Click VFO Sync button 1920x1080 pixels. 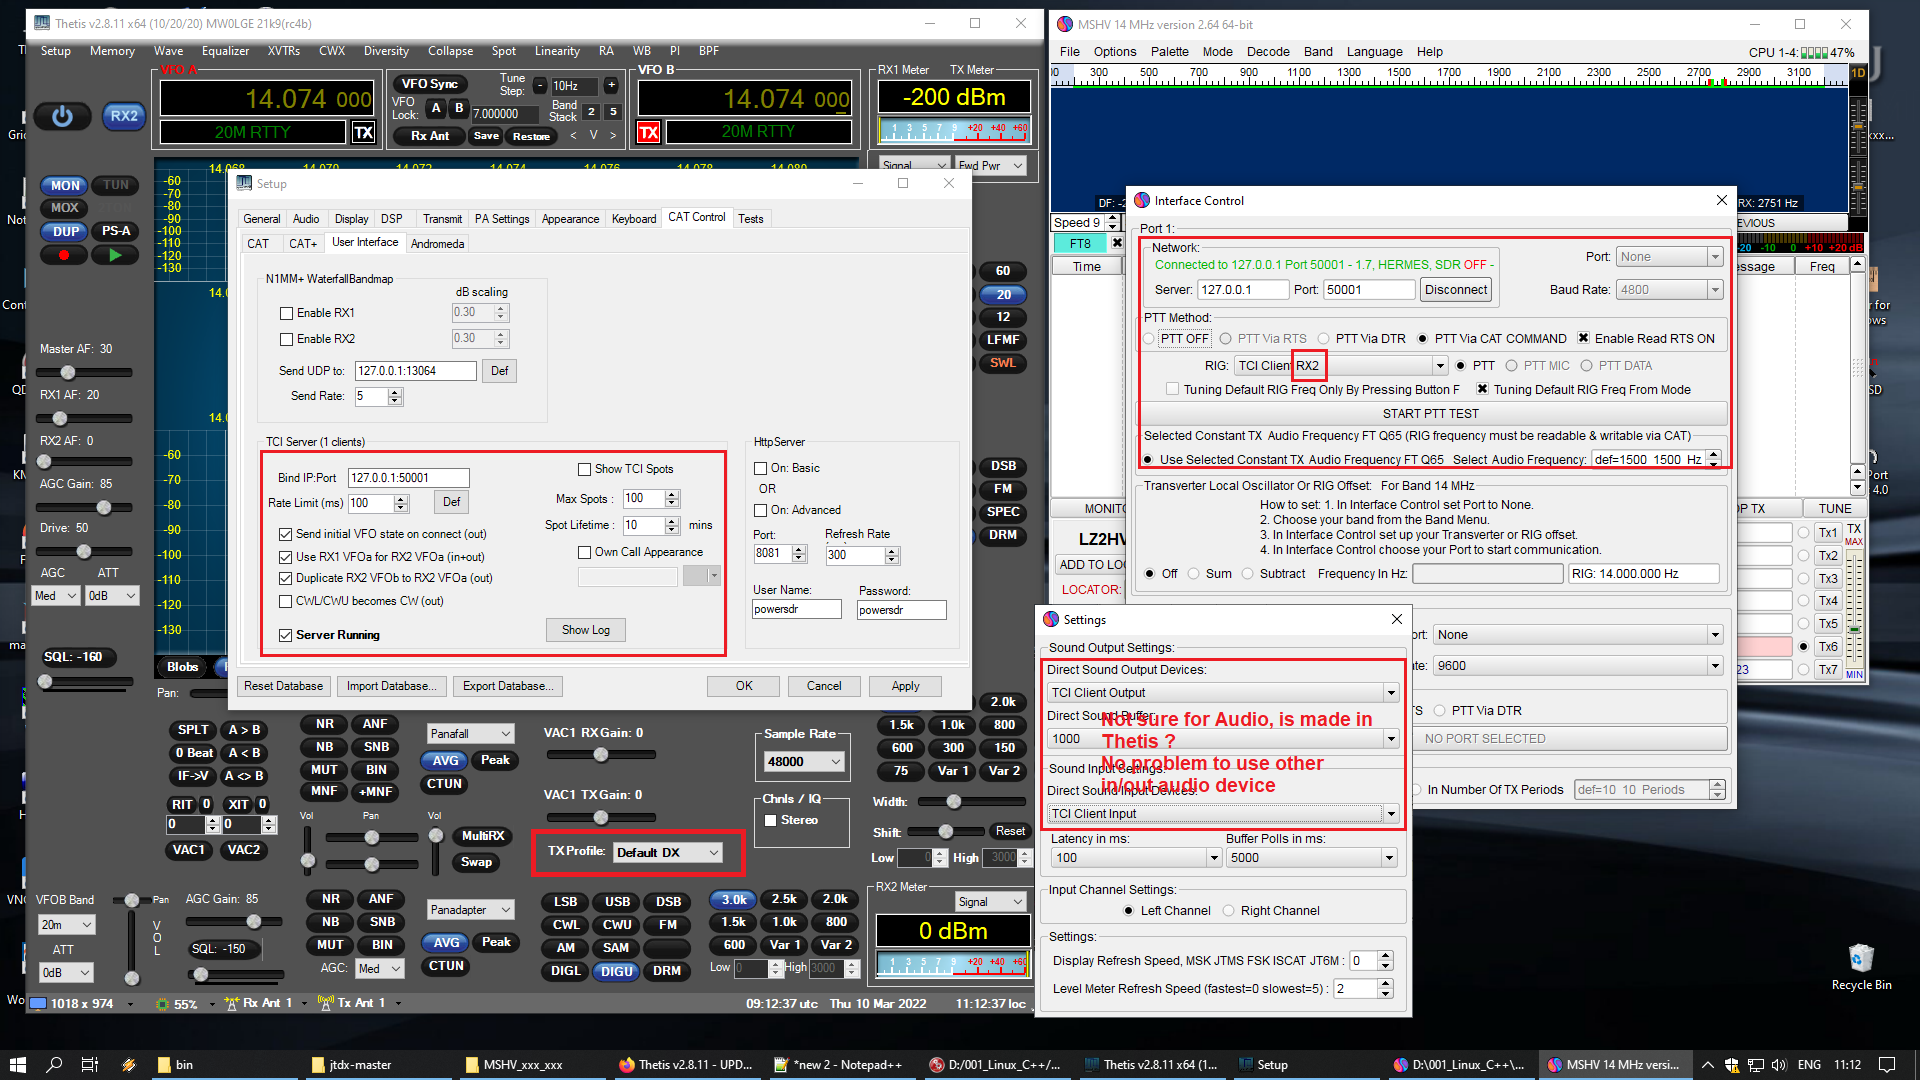point(430,84)
